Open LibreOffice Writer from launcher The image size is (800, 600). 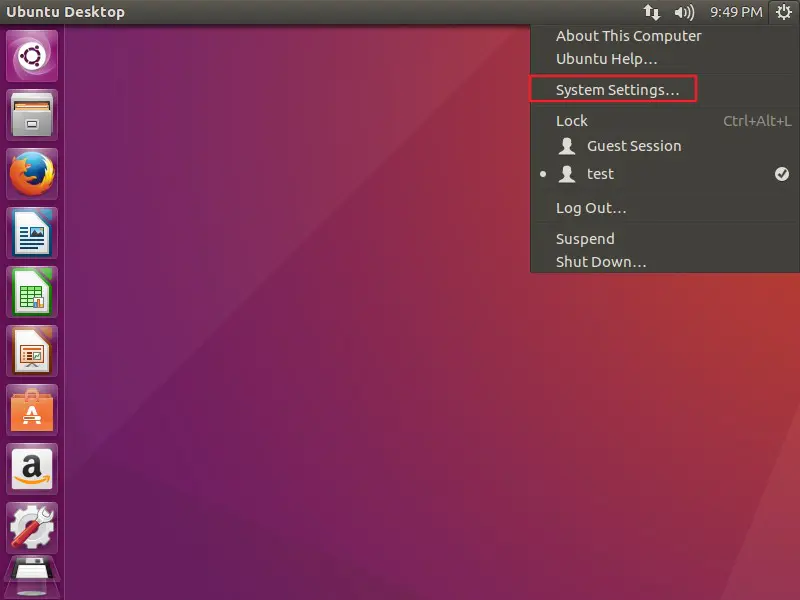click(32, 233)
